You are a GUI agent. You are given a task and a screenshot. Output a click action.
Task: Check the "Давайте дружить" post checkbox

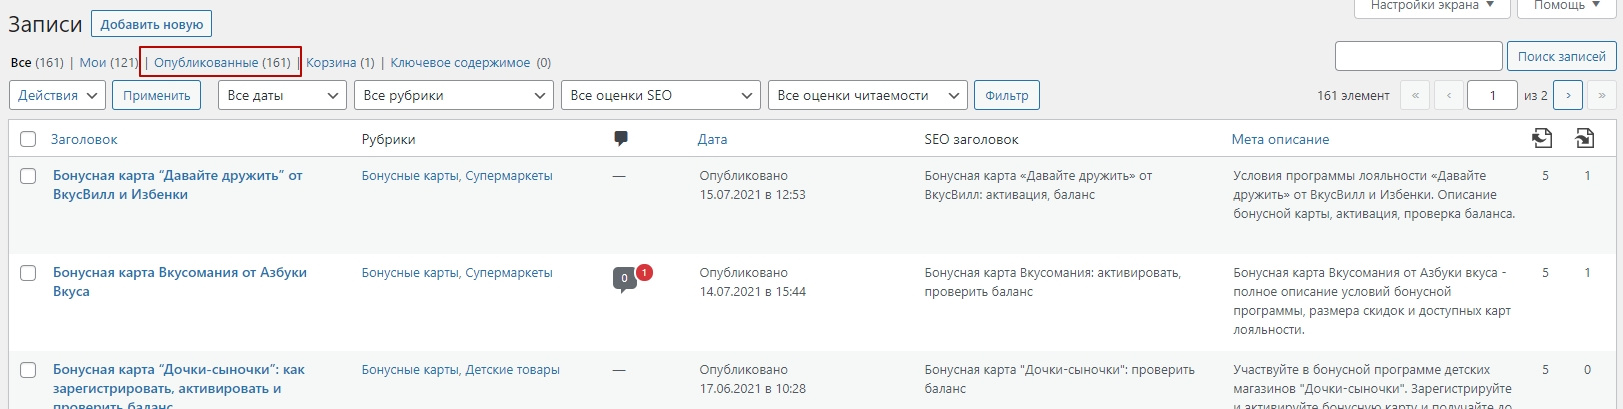click(x=28, y=176)
